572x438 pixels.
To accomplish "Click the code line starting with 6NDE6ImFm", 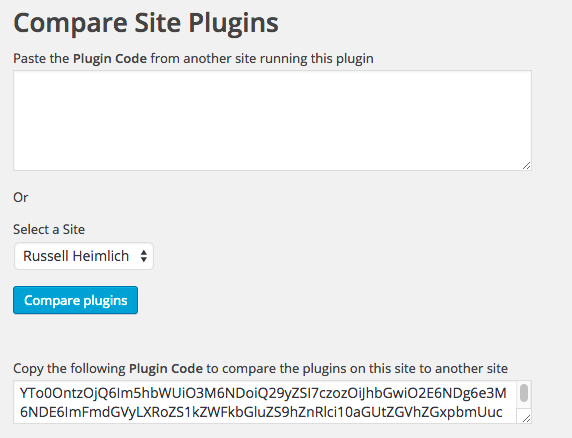I will pyautogui.click(x=261, y=412).
